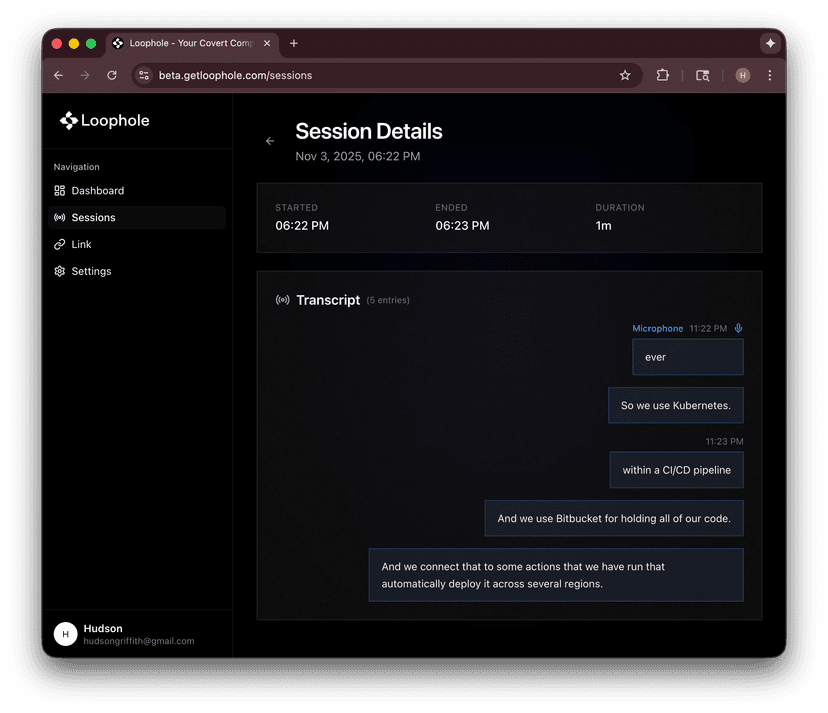The height and width of the screenshot is (713, 828).
Task: Open the Chrome profile avatar
Action: 742,75
